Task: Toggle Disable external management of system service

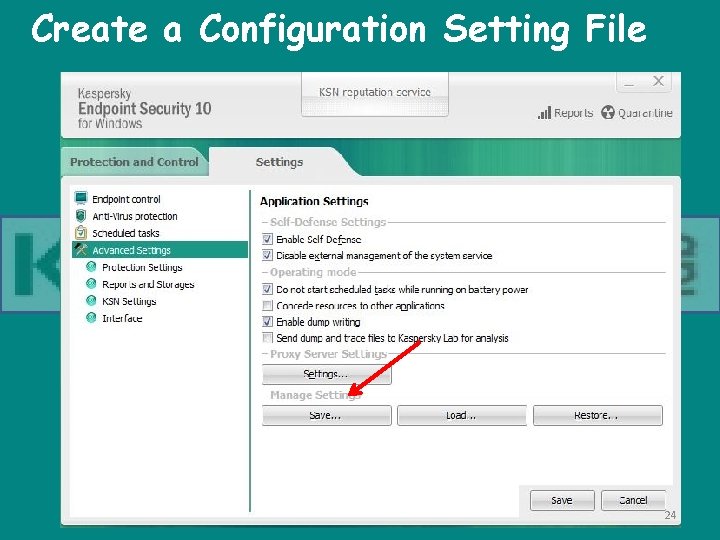Action: pyautogui.click(x=267, y=255)
